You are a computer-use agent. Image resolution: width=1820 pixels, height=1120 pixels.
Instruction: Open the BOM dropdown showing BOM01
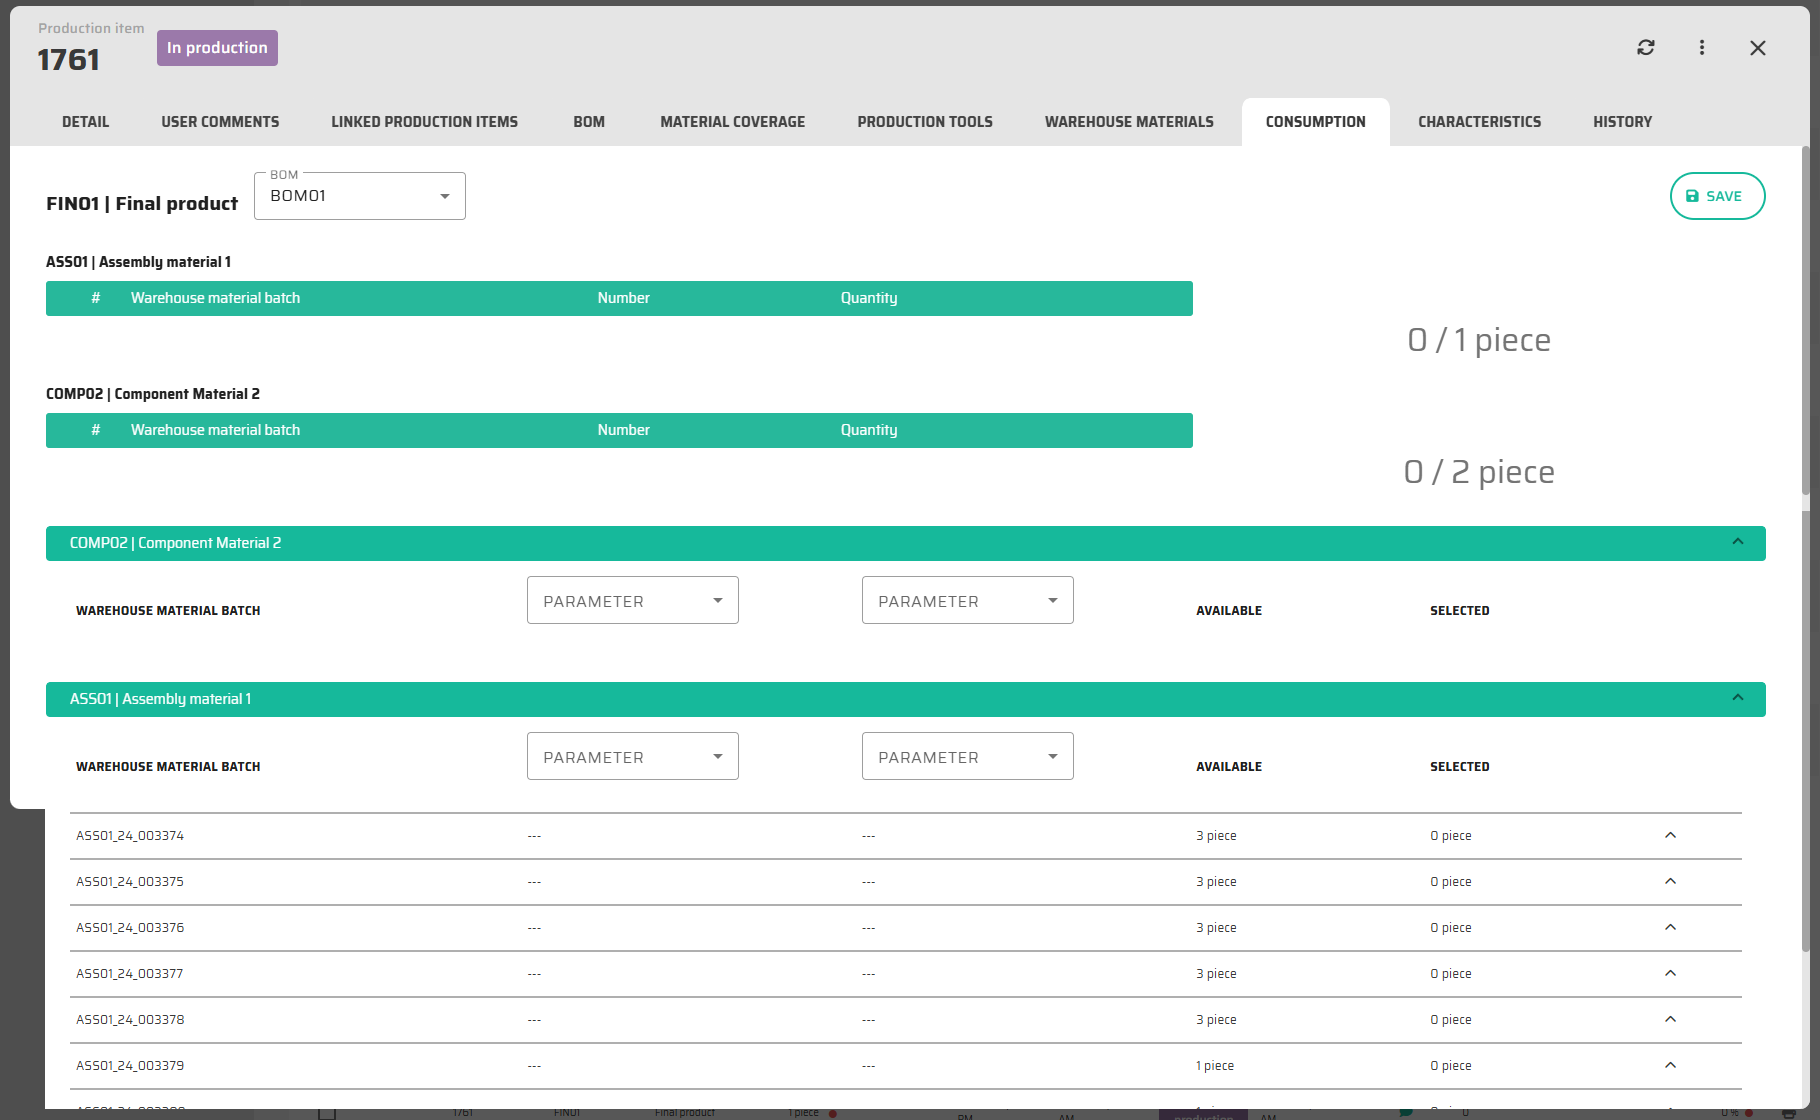360,196
